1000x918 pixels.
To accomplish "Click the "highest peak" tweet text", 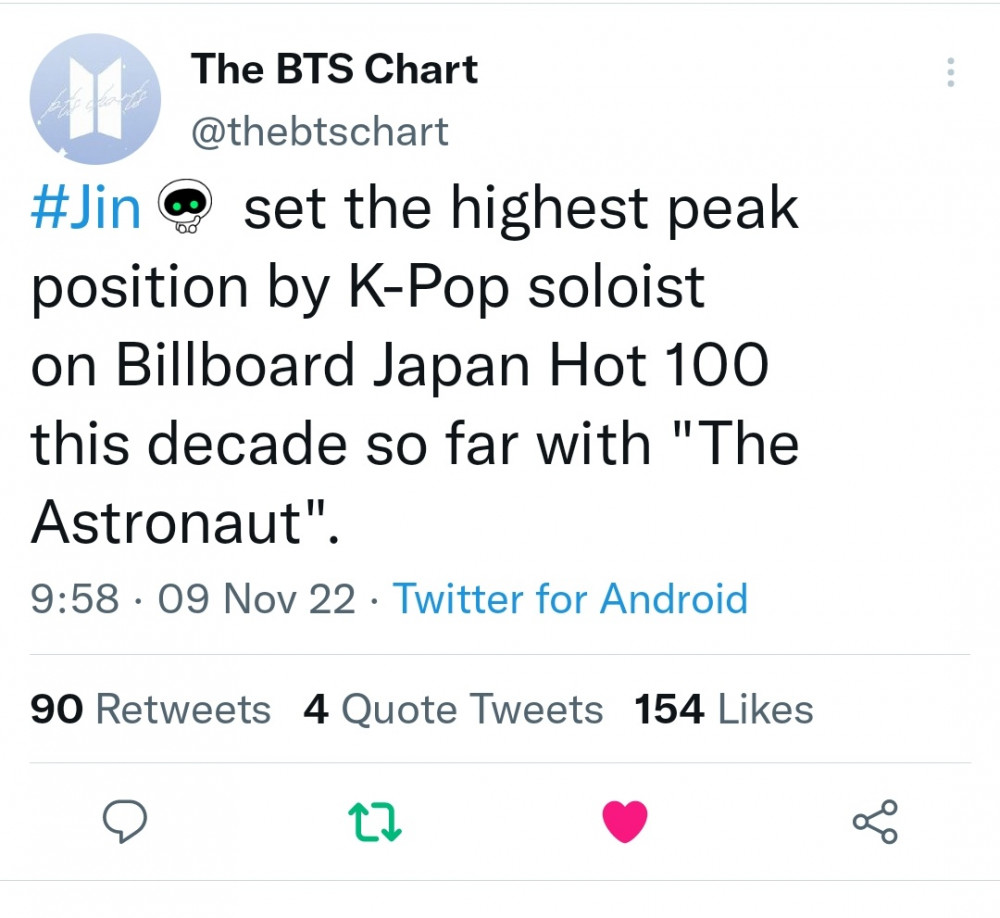I will (x=624, y=209).
